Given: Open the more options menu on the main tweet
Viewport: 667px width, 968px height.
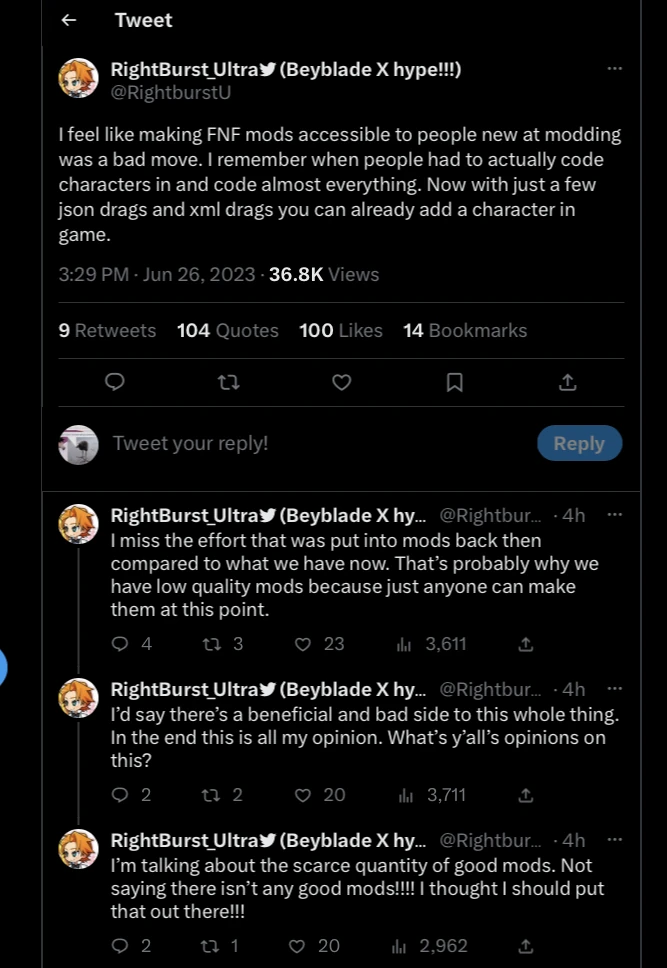Looking at the screenshot, I should [615, 68].
